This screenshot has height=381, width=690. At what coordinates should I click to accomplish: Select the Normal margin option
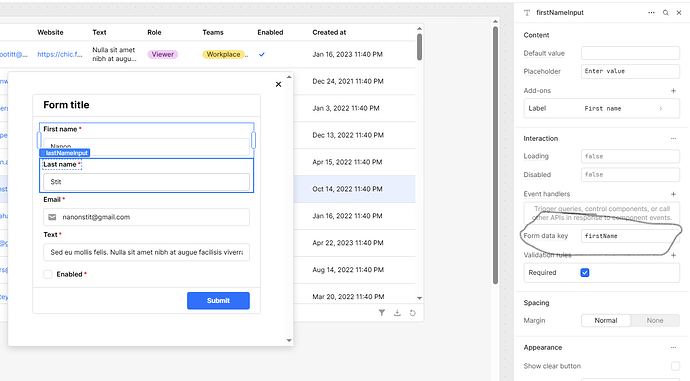point(606,320)
